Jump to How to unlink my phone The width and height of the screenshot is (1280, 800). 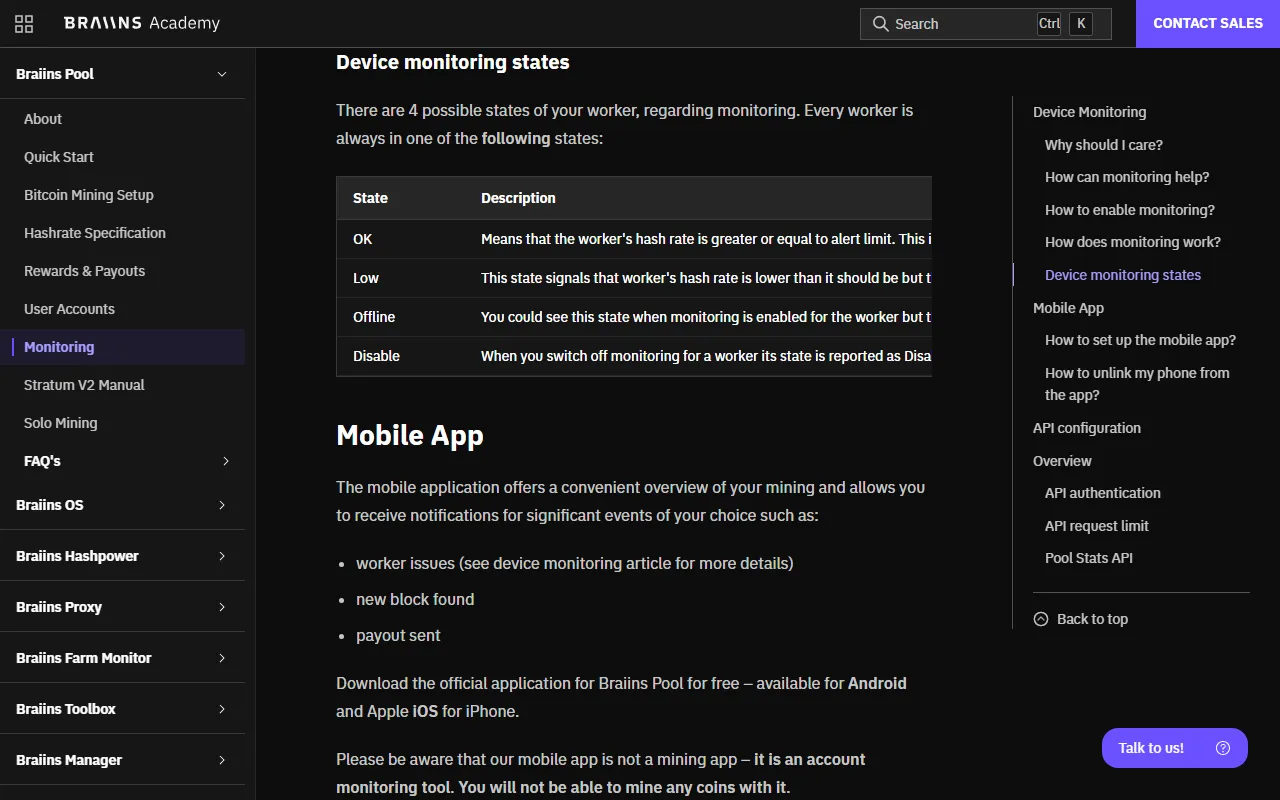point(1137,384)
